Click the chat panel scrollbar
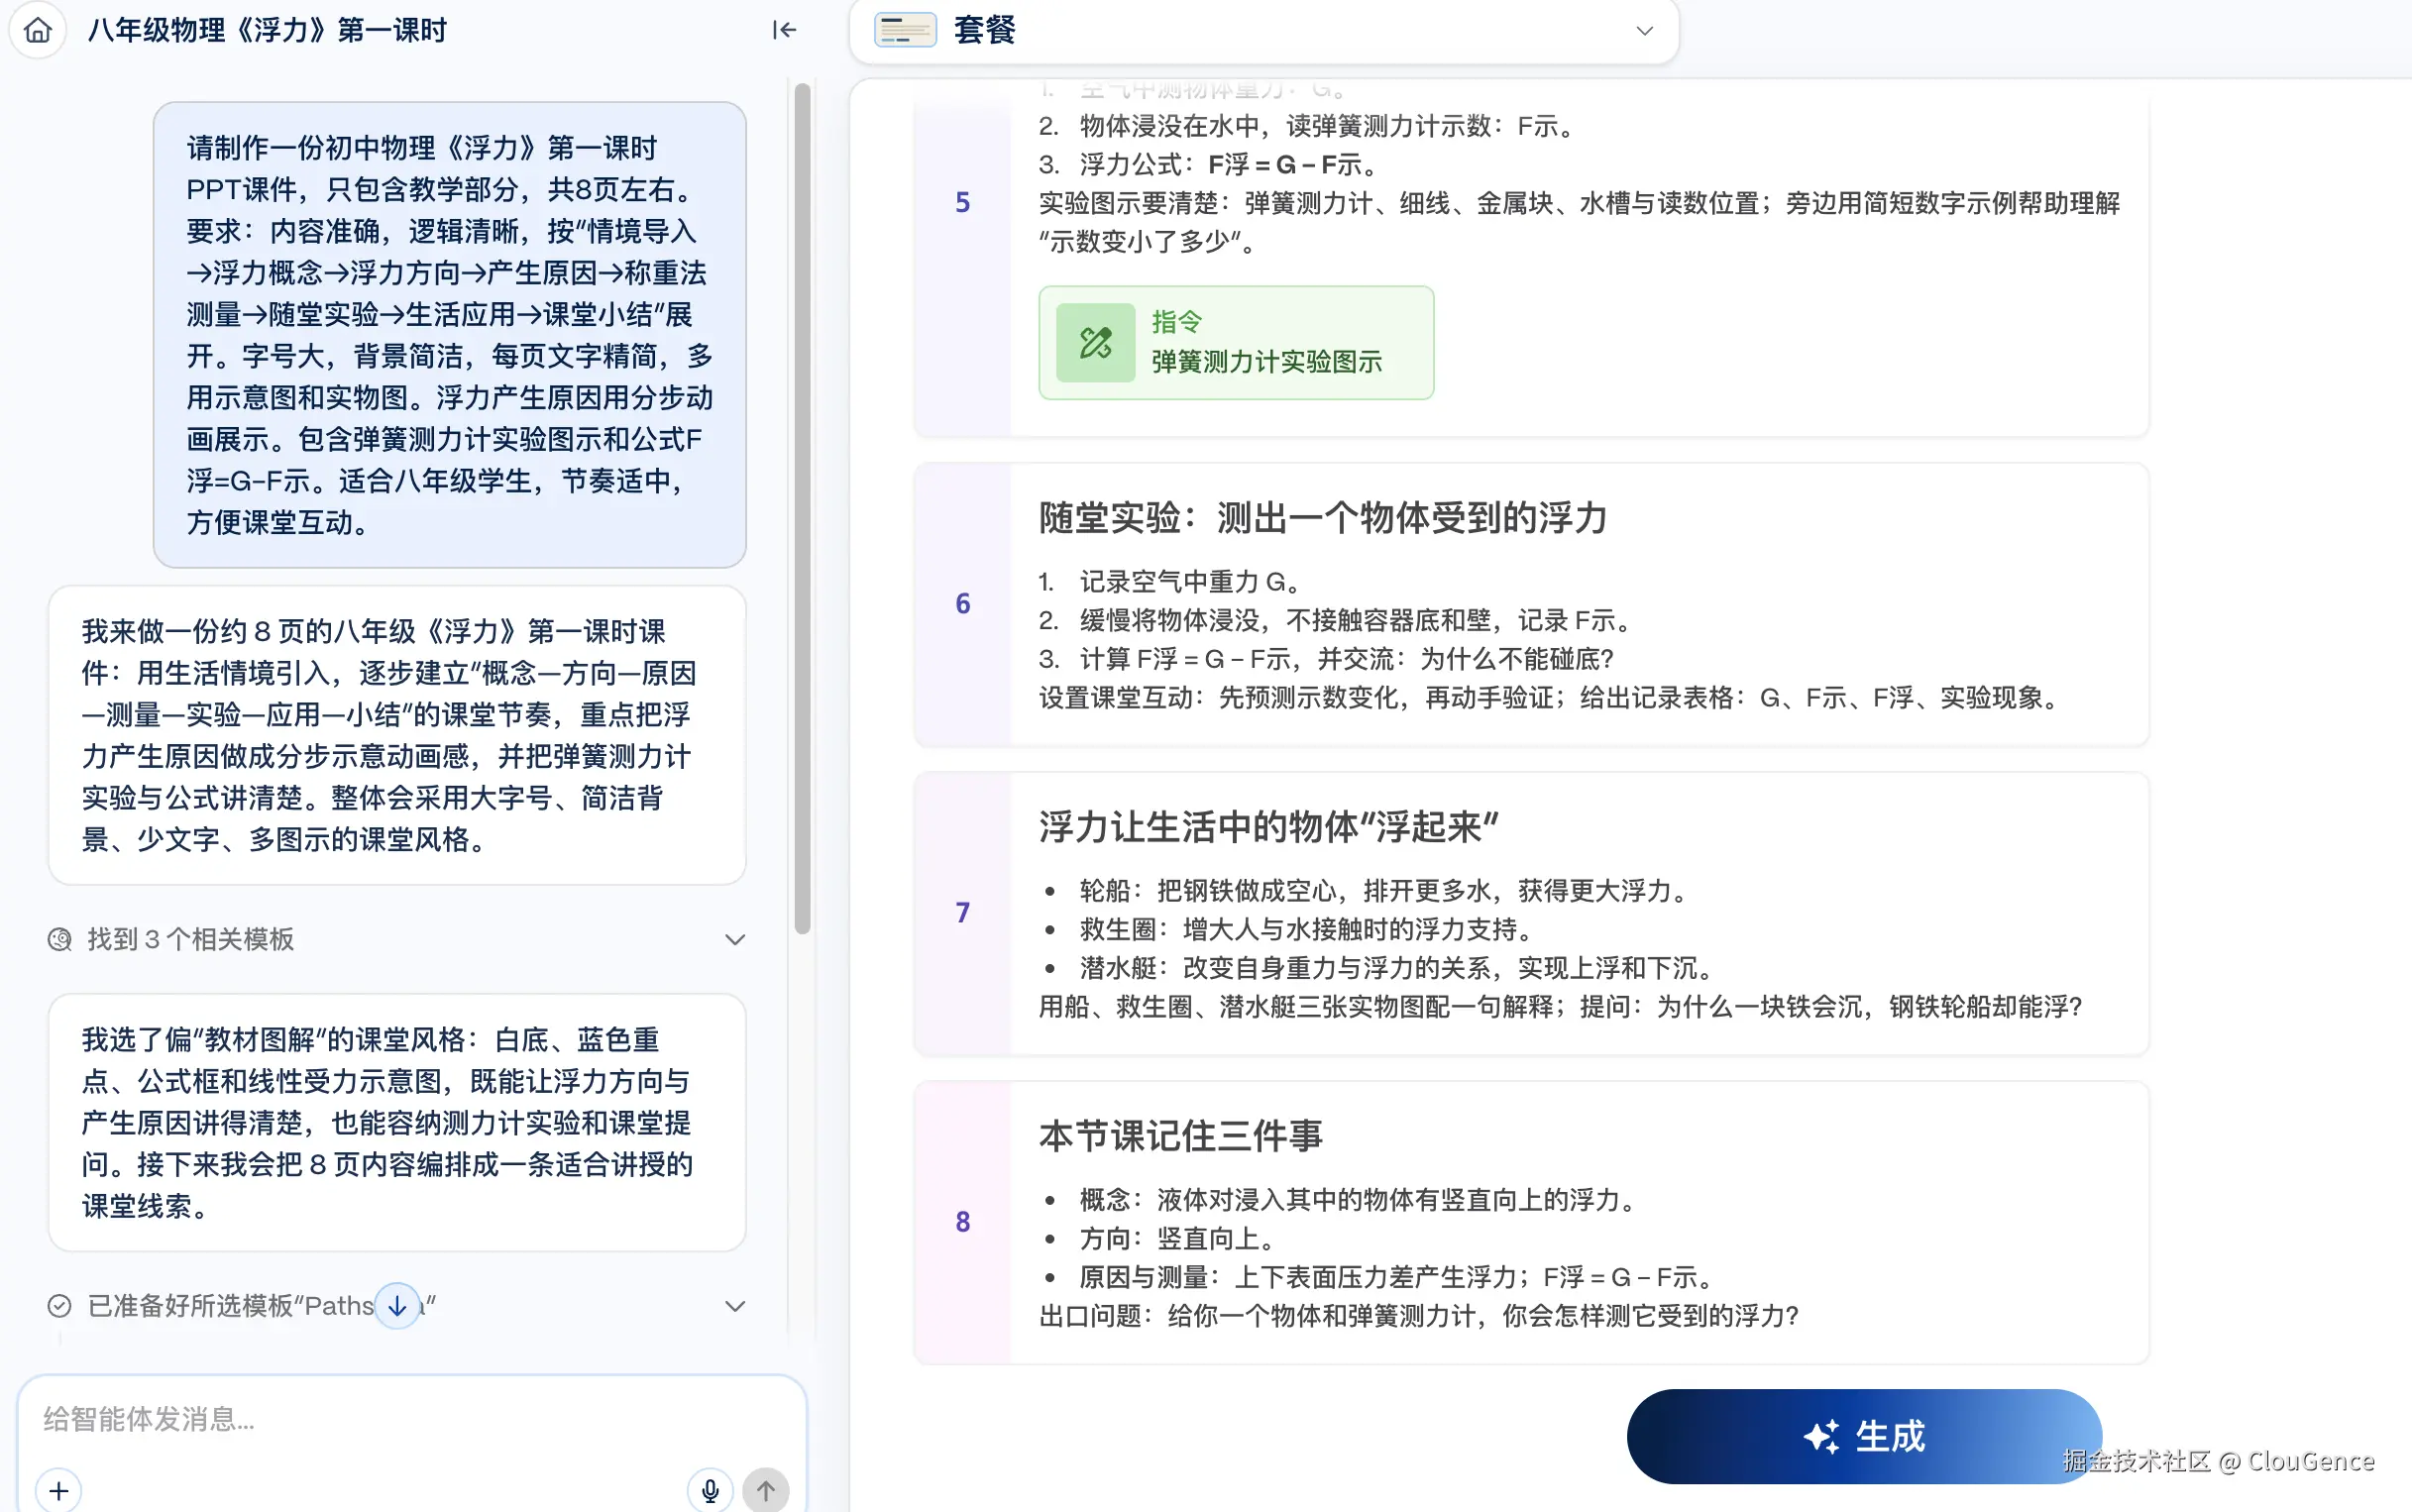Screen dimensions: 2412x1512 click(x=802, y=508)
